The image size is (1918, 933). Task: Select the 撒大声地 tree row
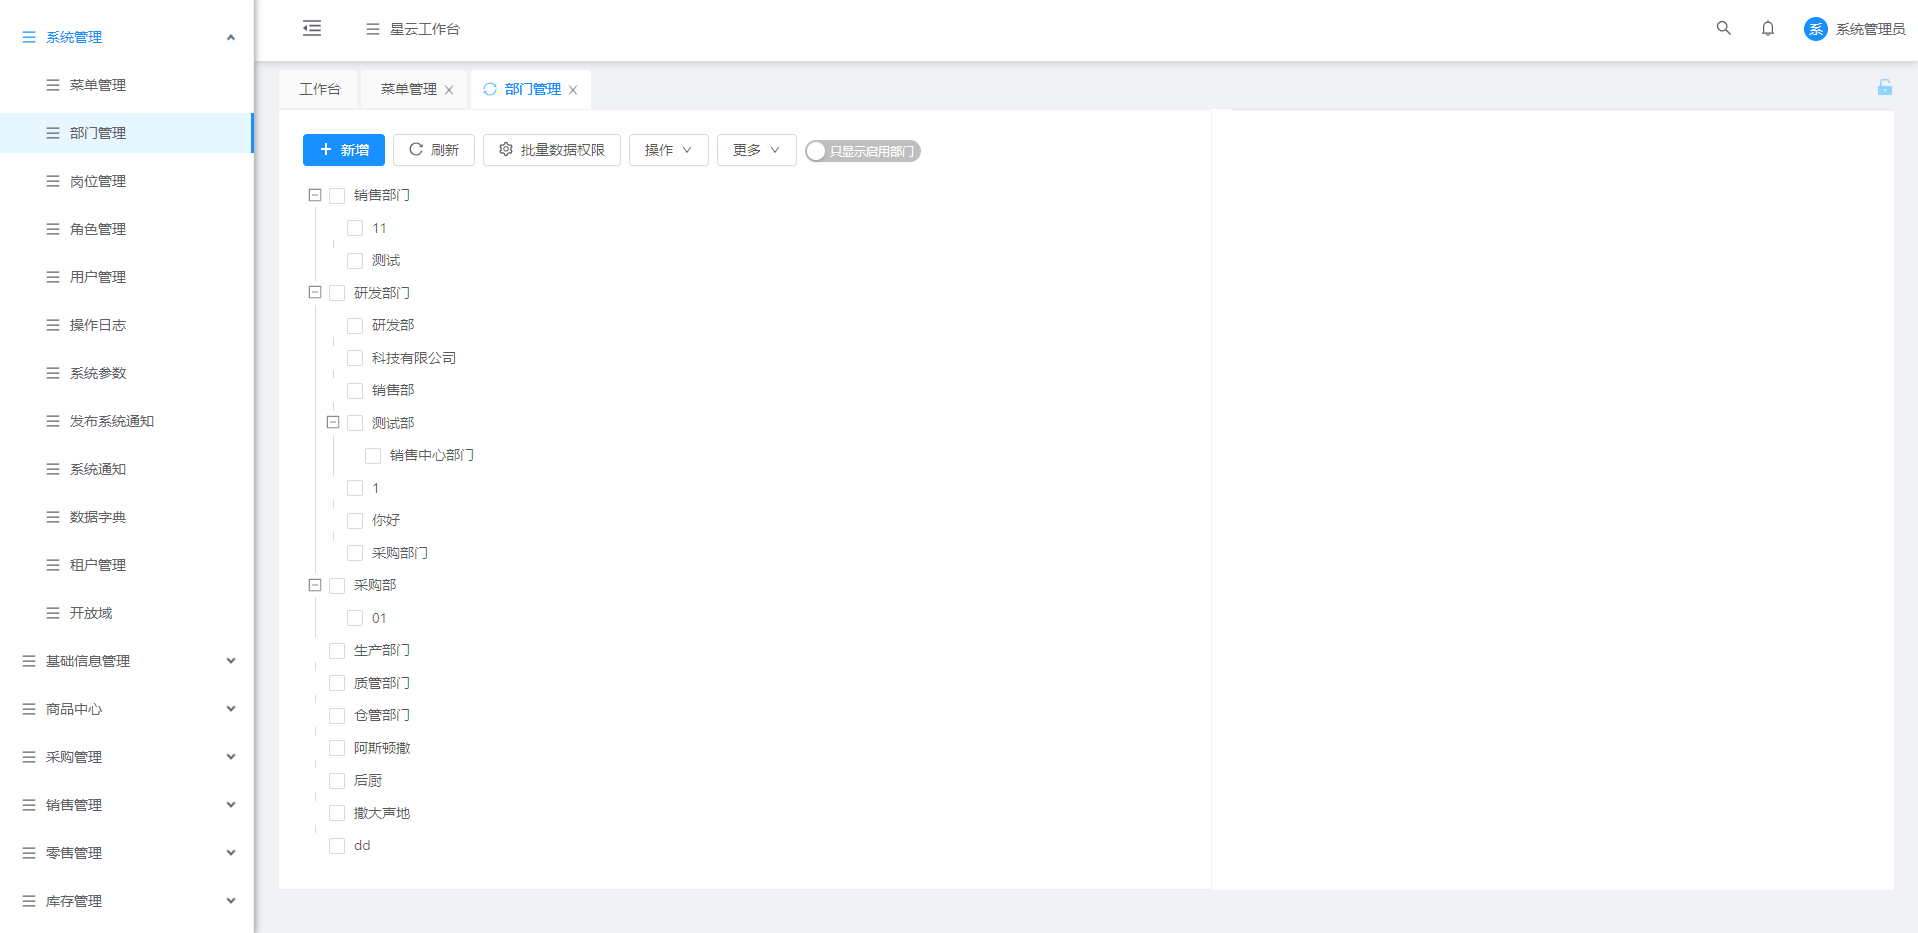coord(382,813)
